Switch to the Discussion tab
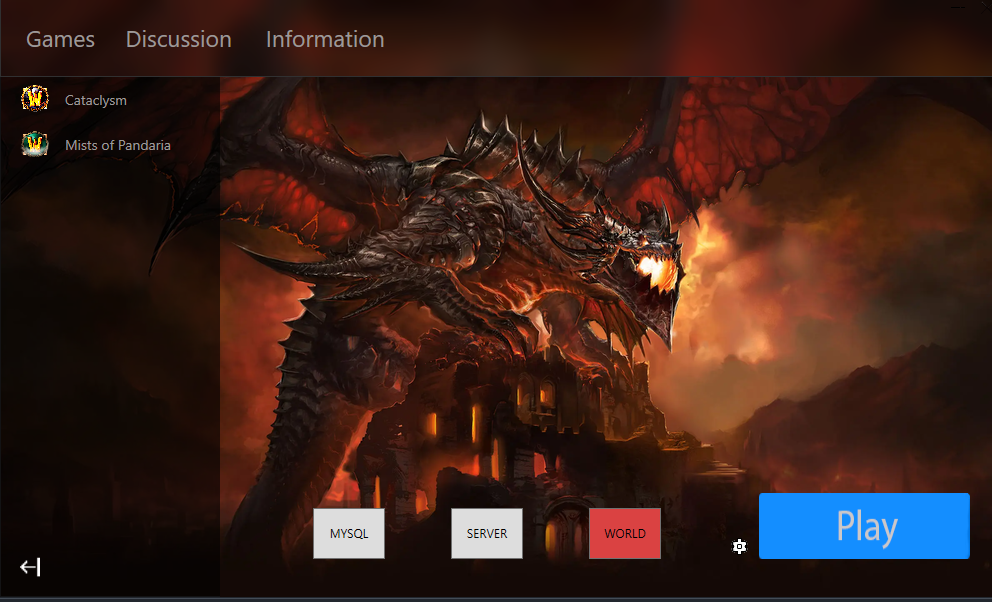 tap(178, 39)
